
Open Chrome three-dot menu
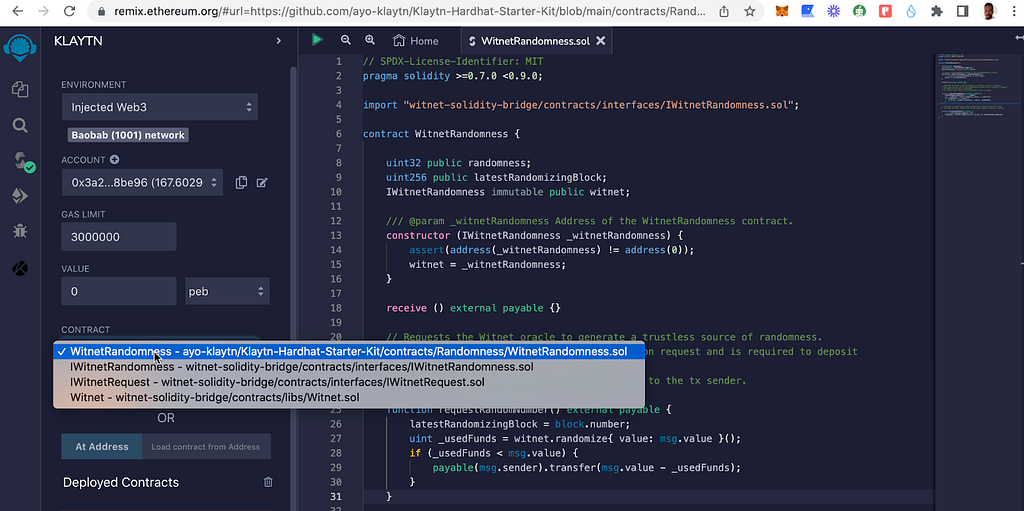(x=1013, y=11)
